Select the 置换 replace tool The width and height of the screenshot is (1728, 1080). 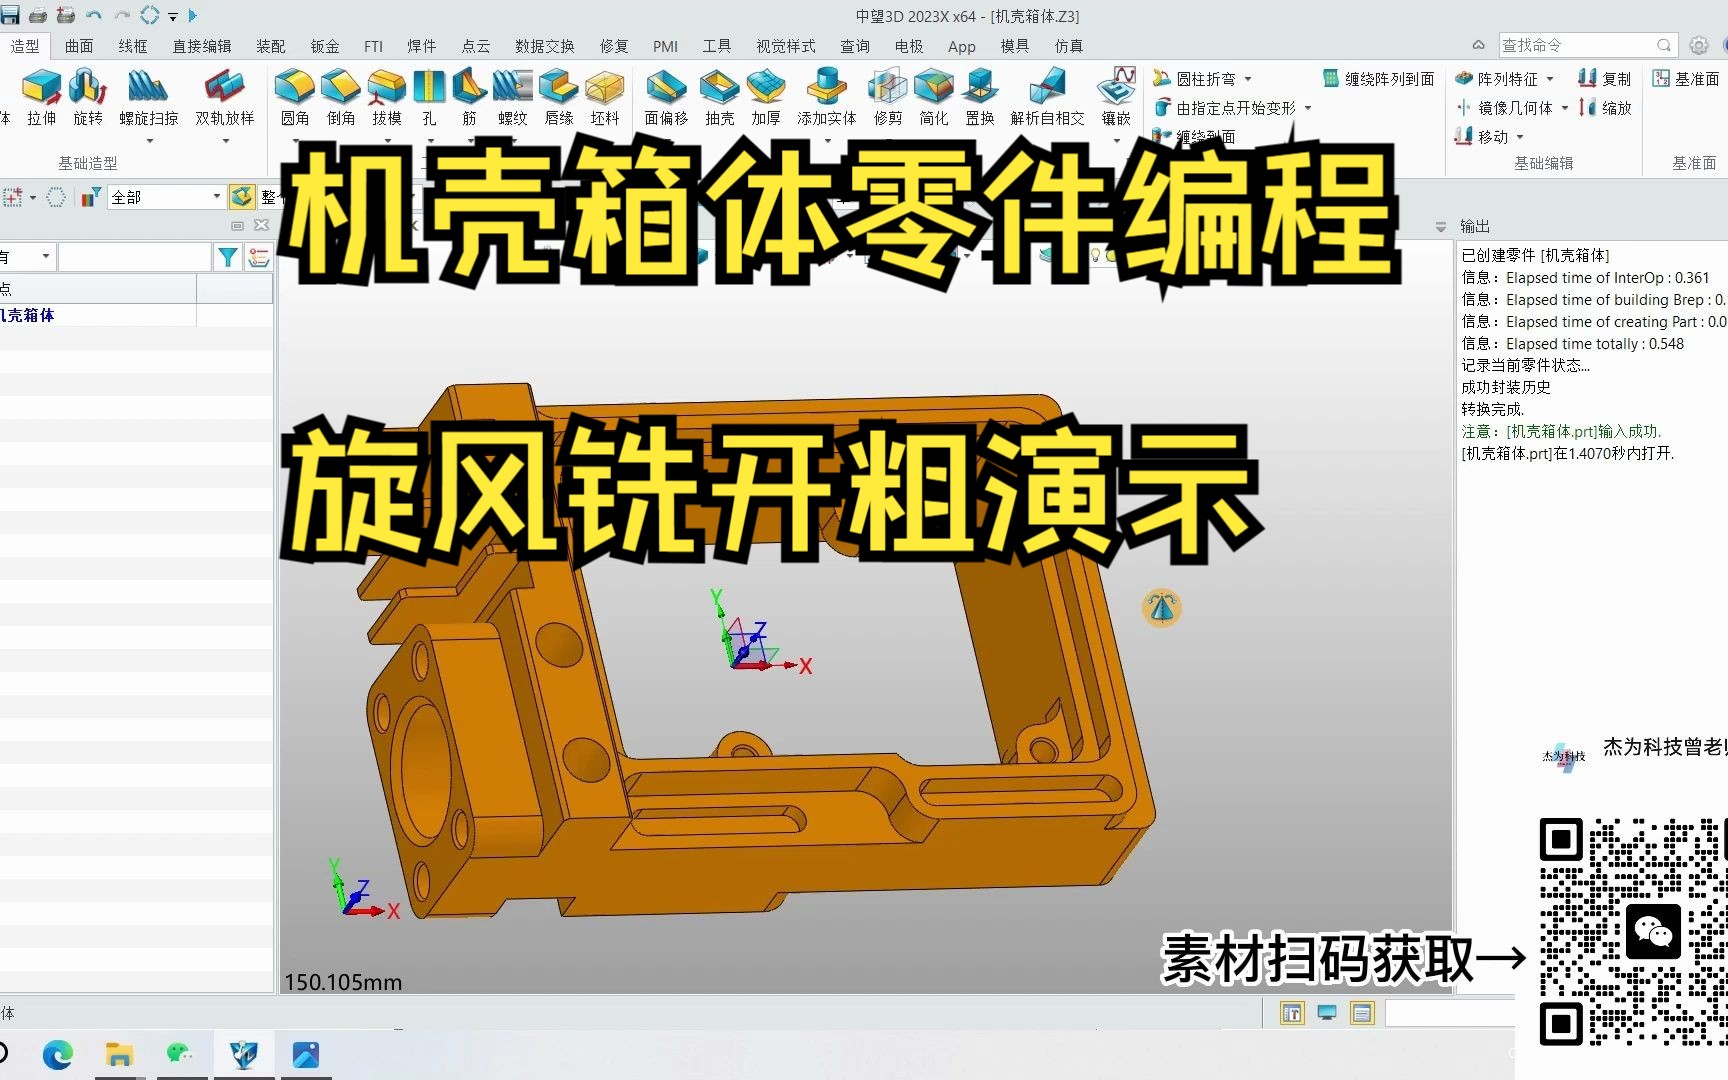pyautogui.click(x=980, y=97)
